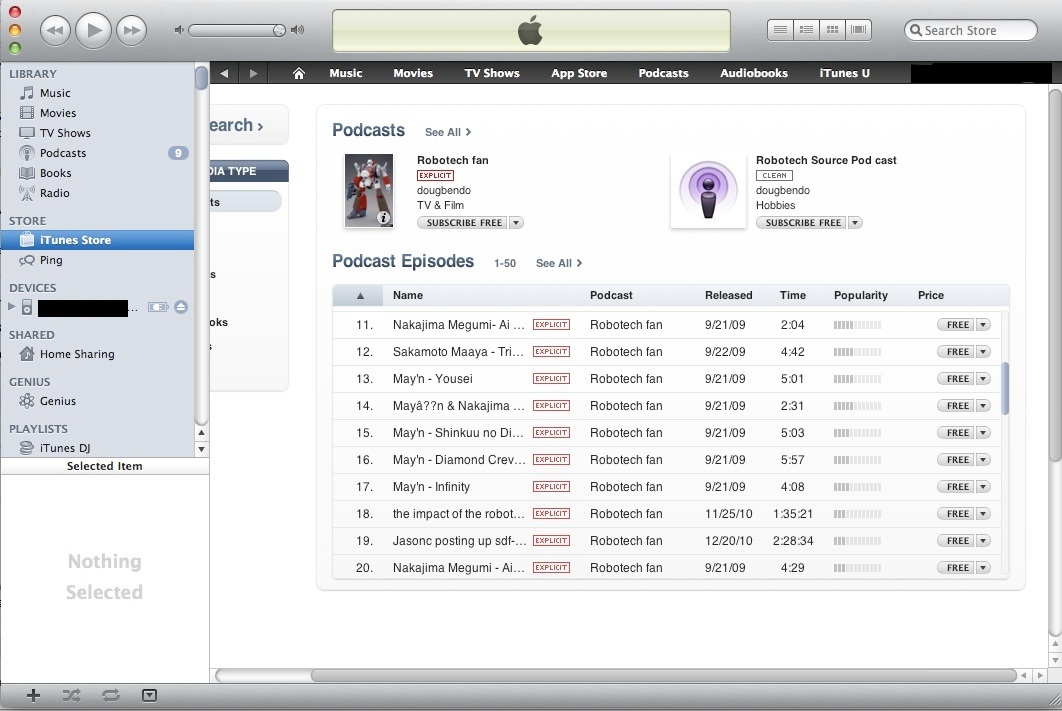
Task: Get free episode May'n - Yousei
Action: pos(956,379)
